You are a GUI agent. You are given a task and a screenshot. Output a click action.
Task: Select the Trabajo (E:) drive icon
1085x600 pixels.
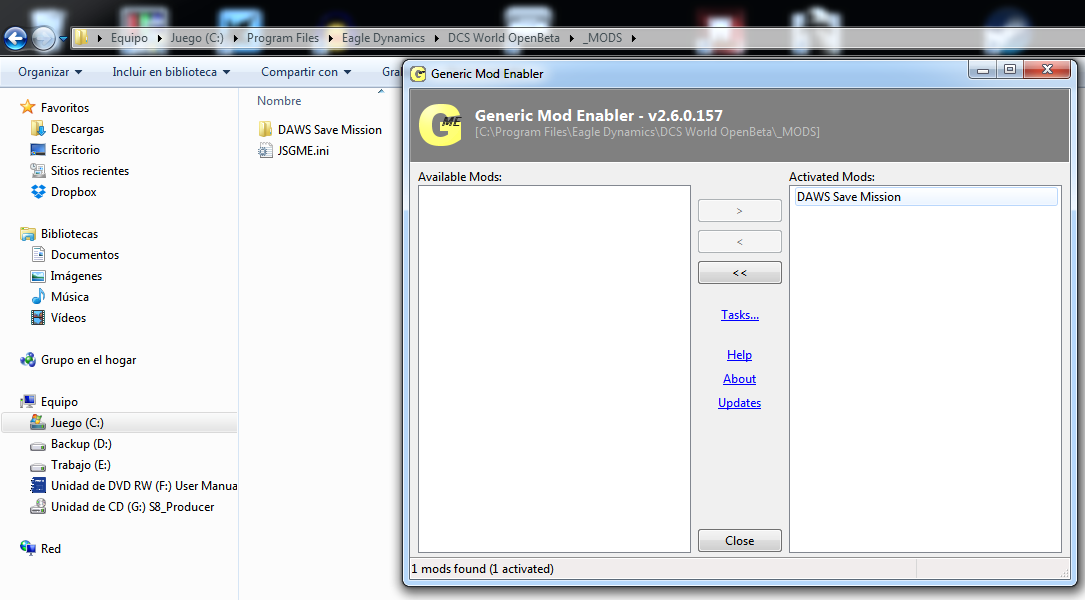pos(38,466)
